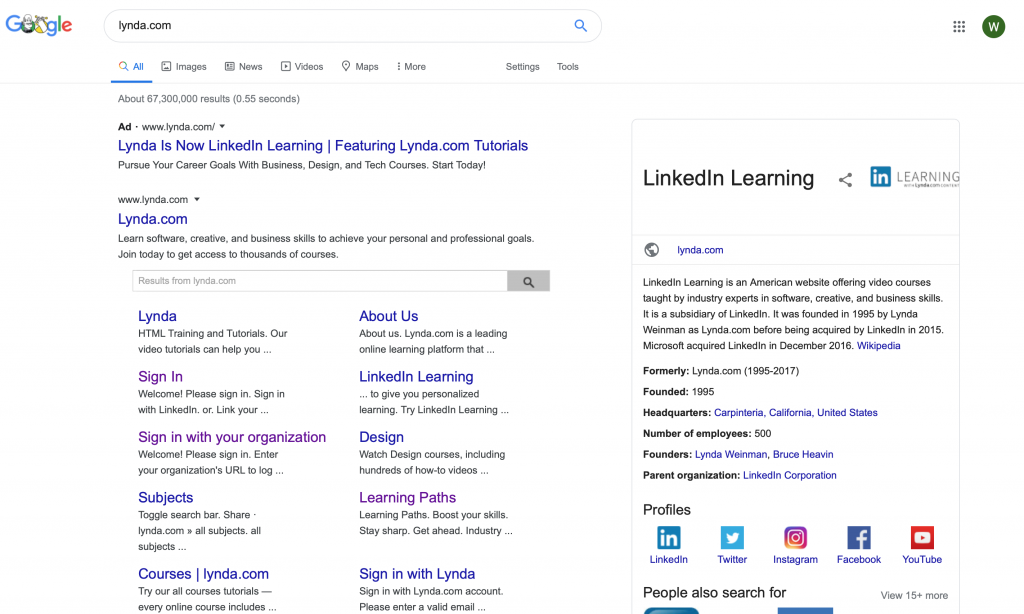
Task: Click View 15+ more link
Action: [914, 596]
